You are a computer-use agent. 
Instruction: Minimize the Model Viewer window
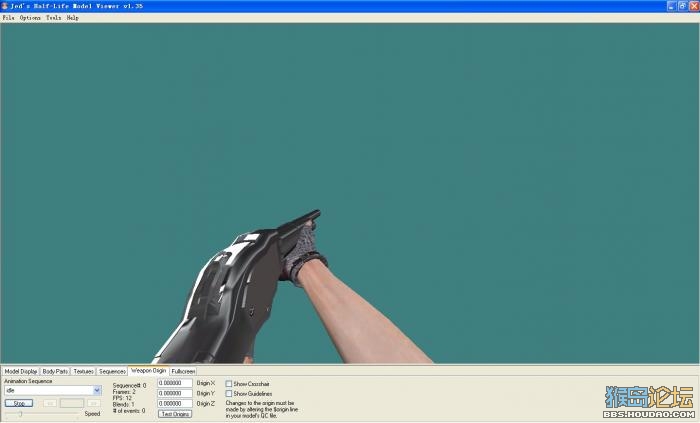coord(672,6)
